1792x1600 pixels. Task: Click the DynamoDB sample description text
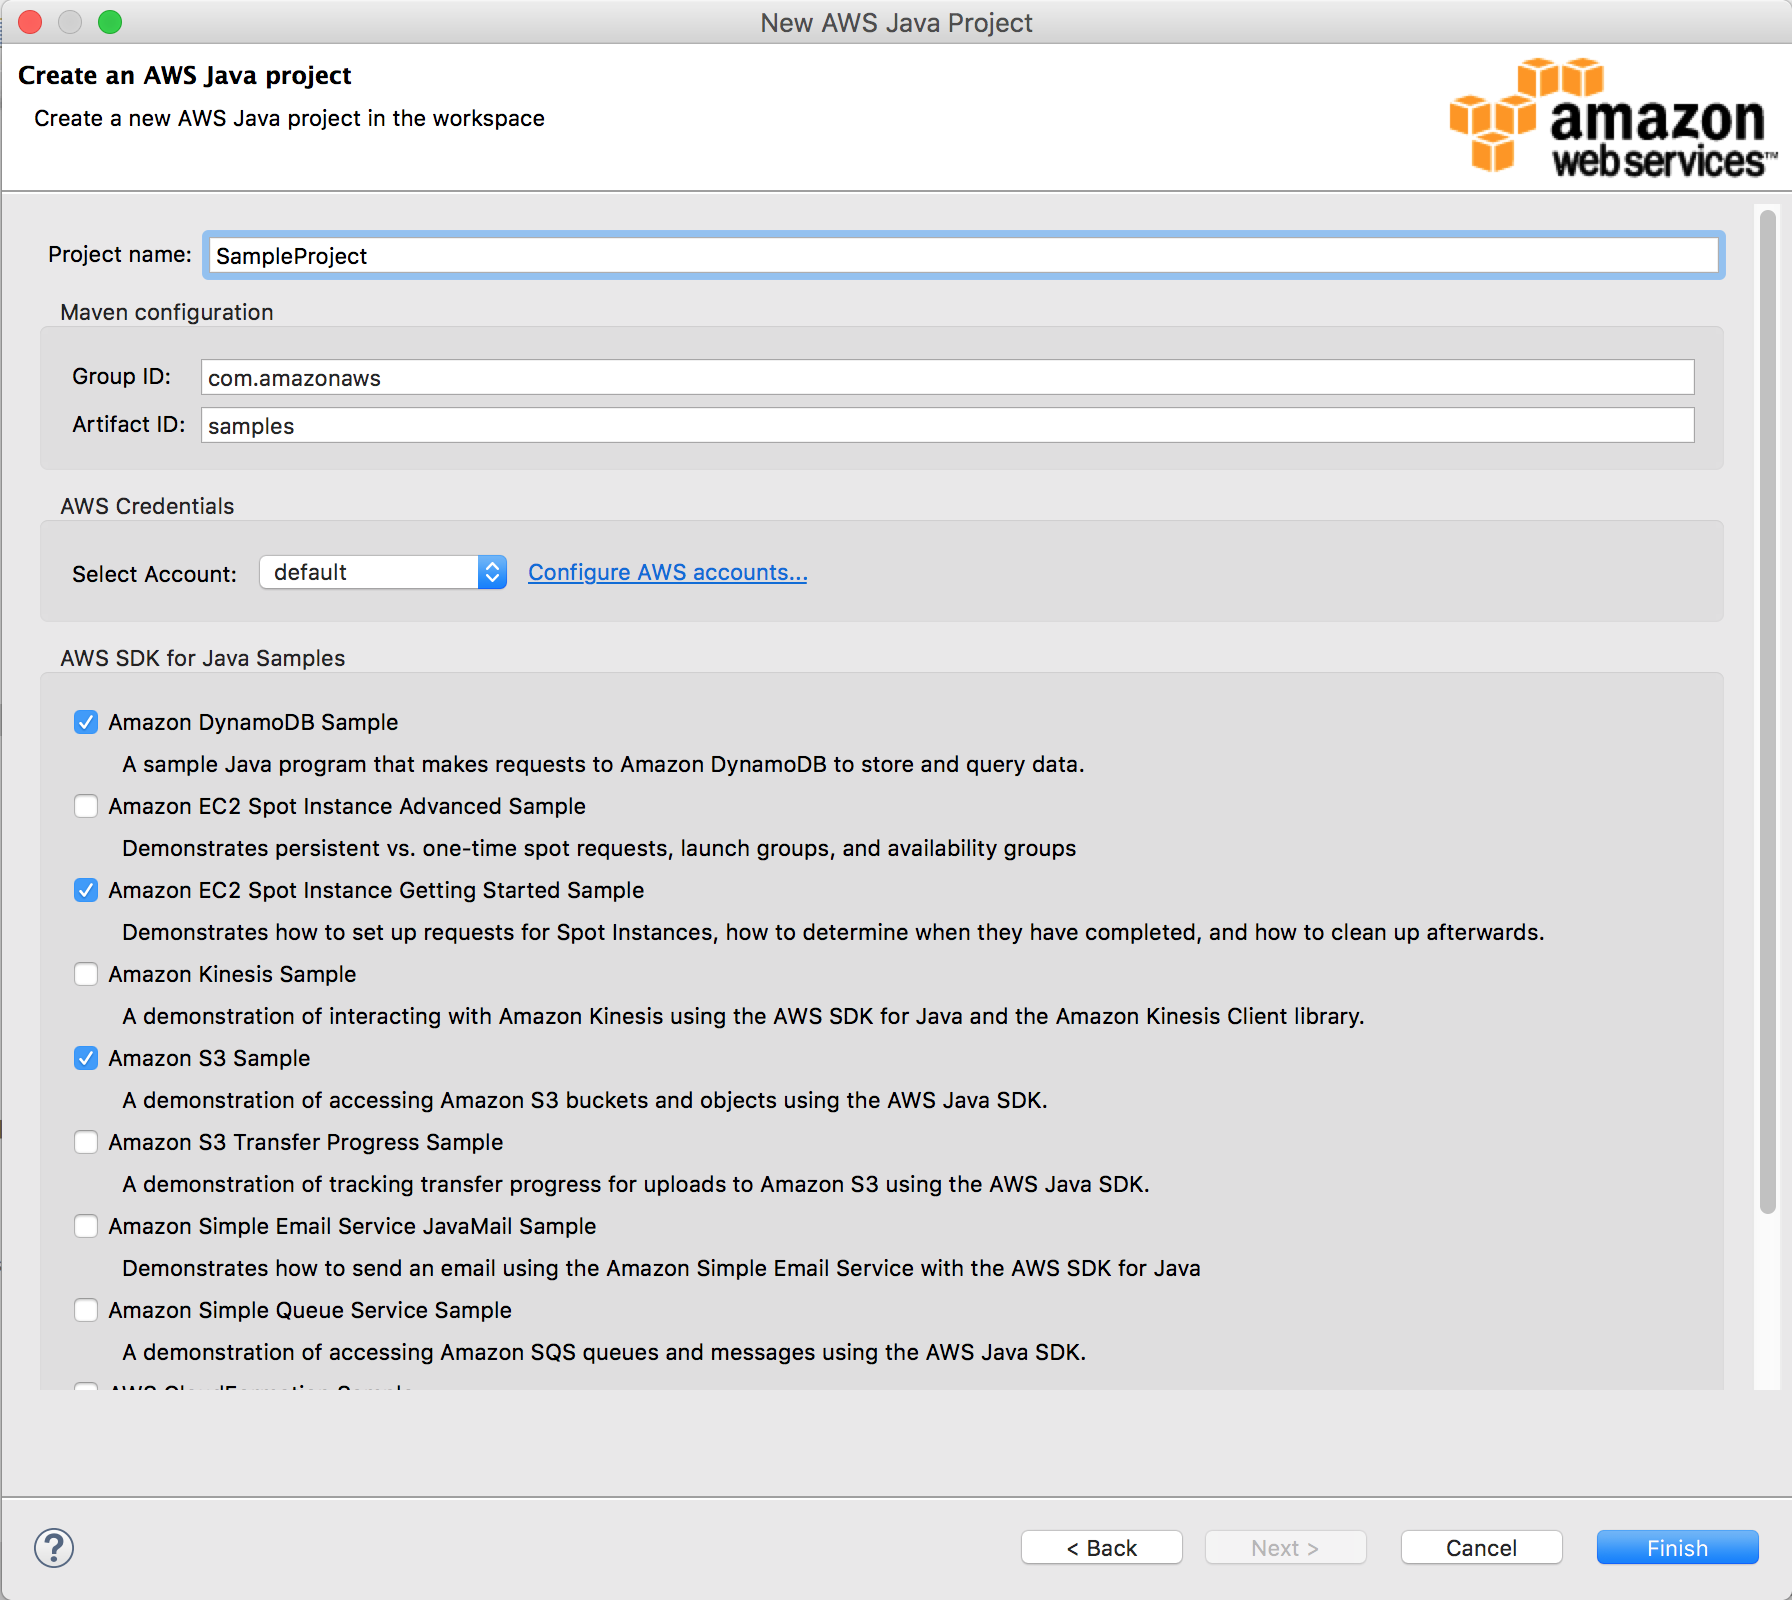(603, 764)
